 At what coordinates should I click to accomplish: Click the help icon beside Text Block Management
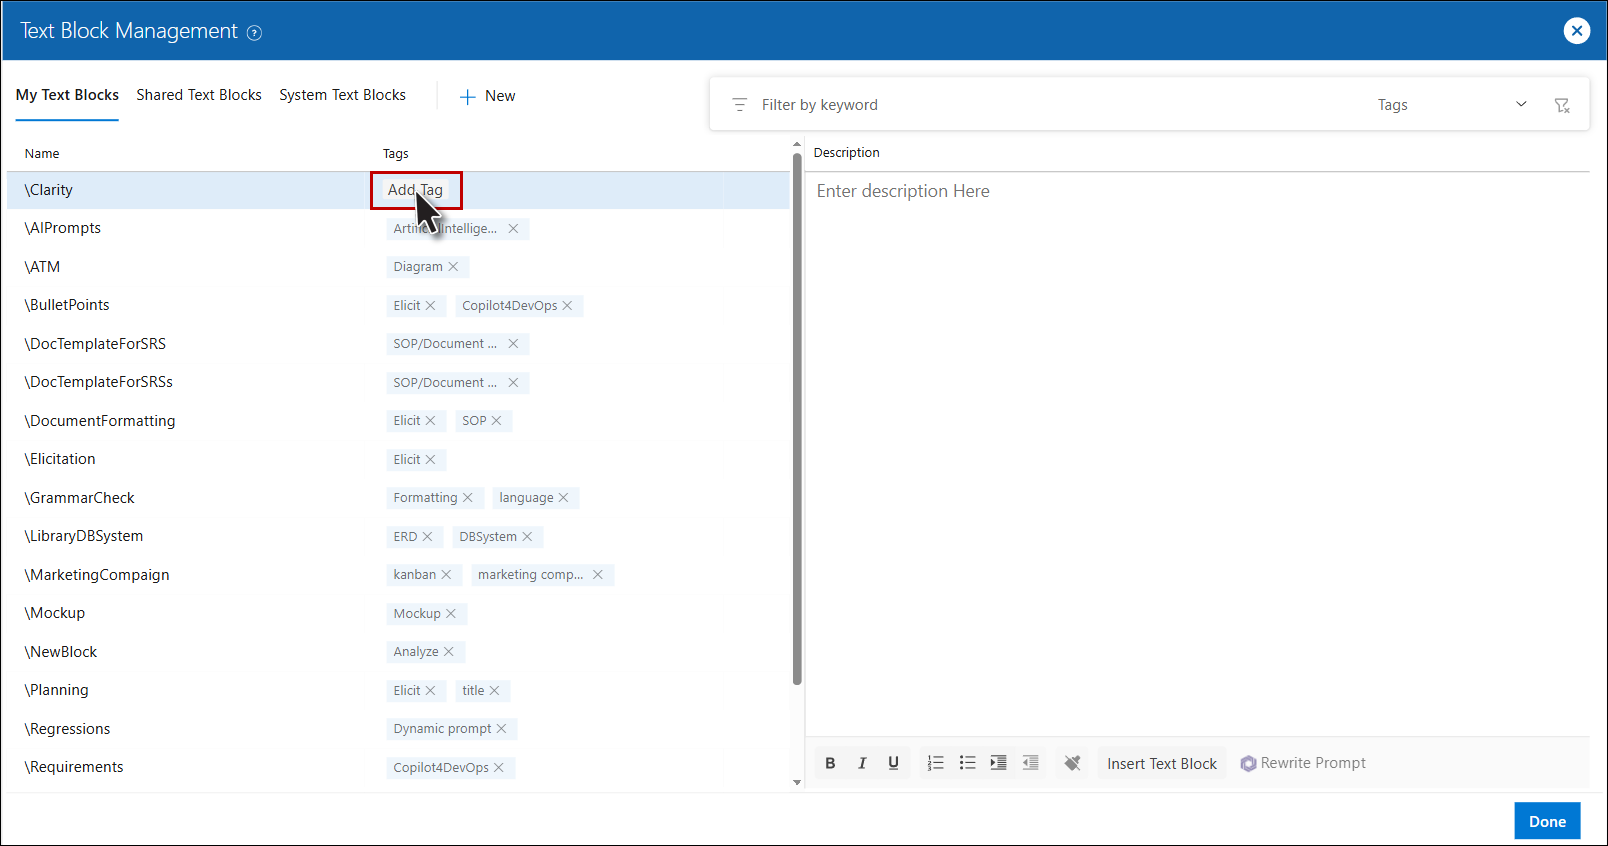255,33
